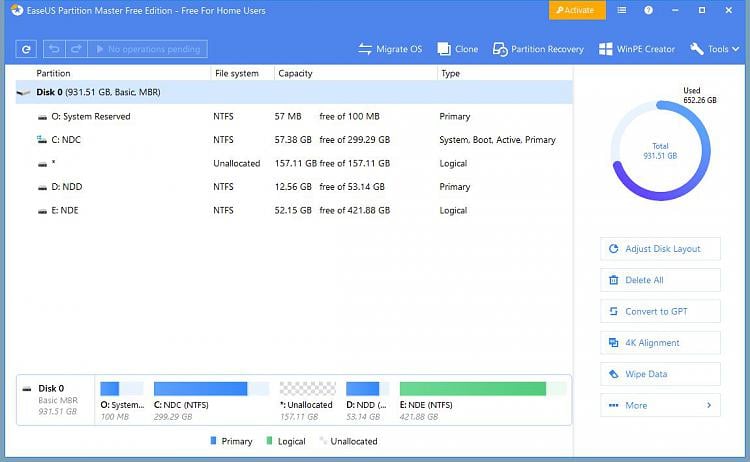
Task: Click the Partition column header
Action: pos(53,73)
